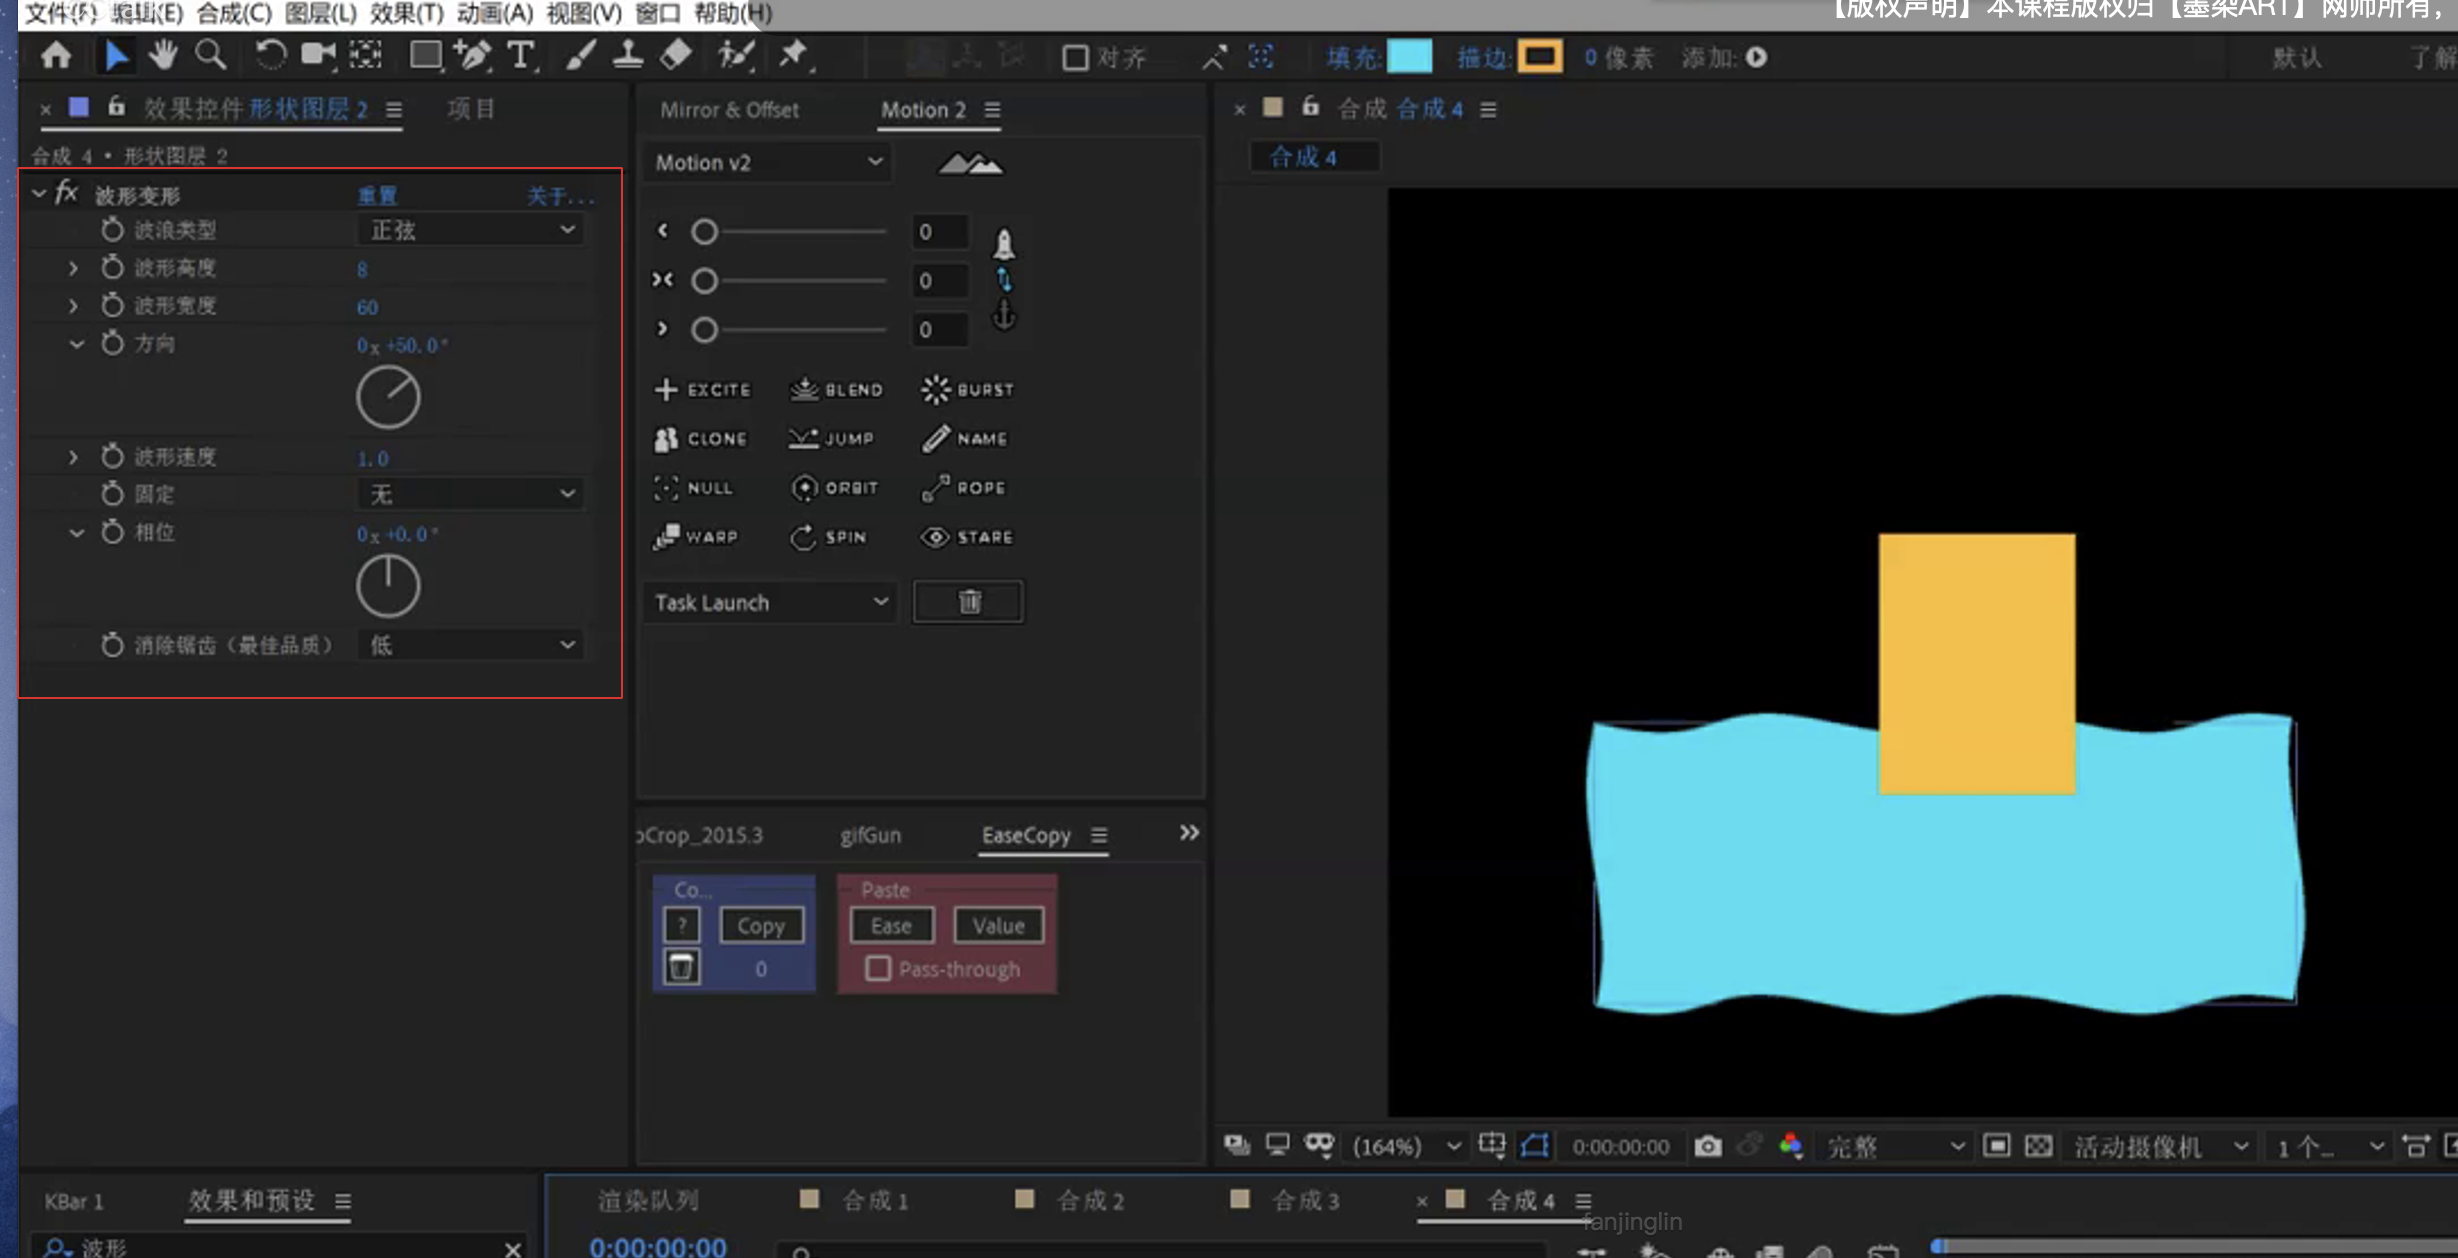Toggle the 波形速度 stopwatch
Image resolution: width=2458 pixels, height=1258 pixels.
coord(112,456)
